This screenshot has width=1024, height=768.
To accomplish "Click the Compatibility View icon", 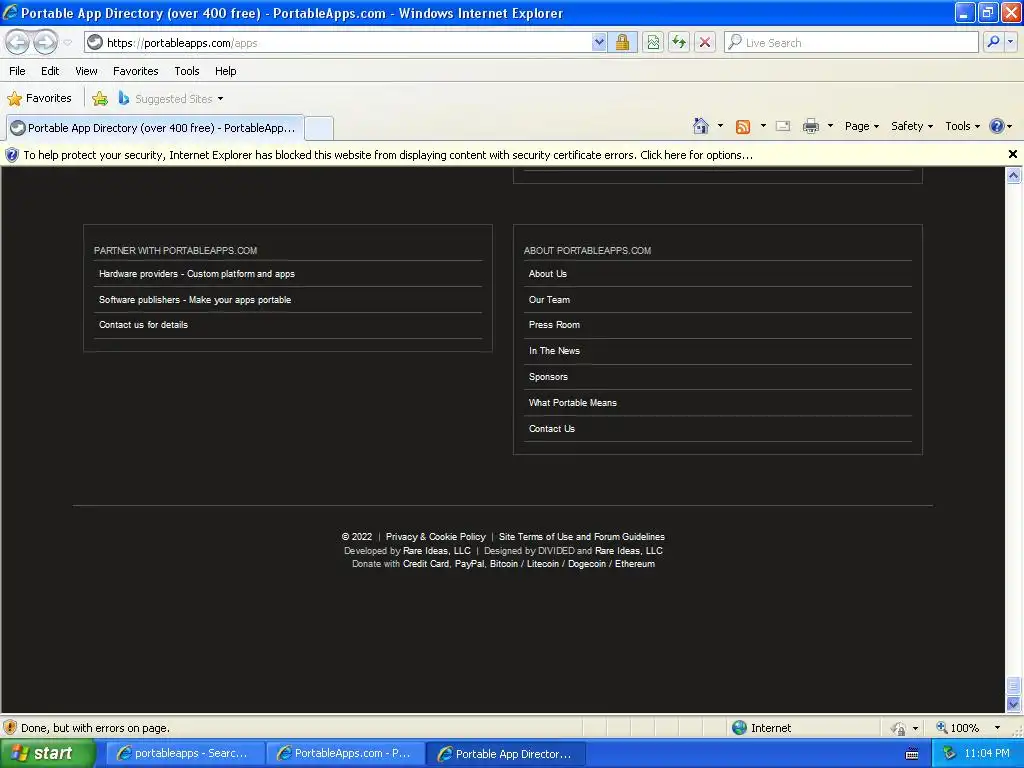I will [x=653, y=42].
